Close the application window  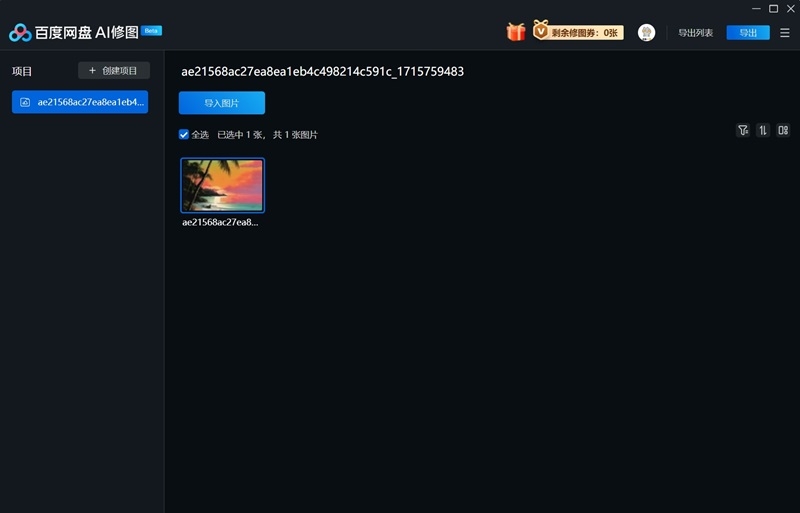pyautogui.click(x=791, y=9)
